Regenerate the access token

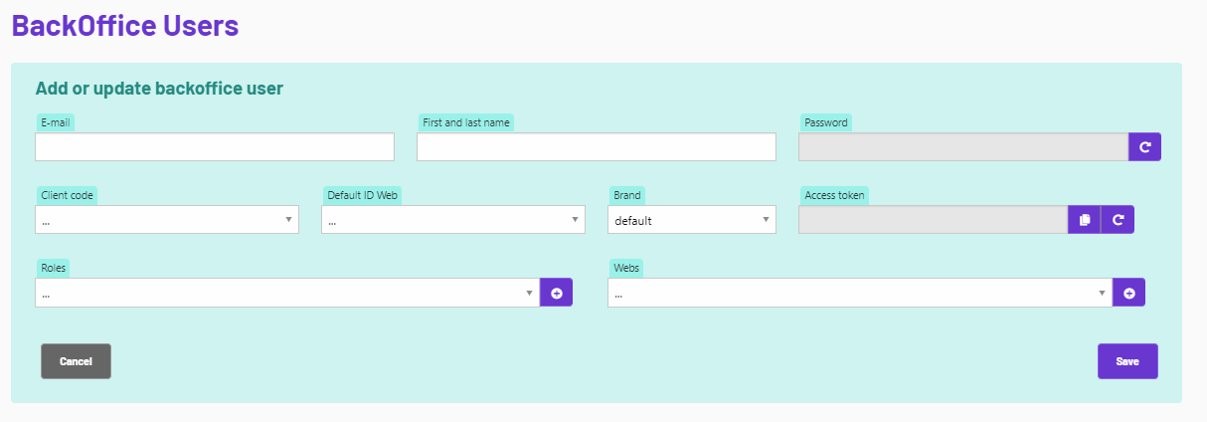pos(1118,219)
